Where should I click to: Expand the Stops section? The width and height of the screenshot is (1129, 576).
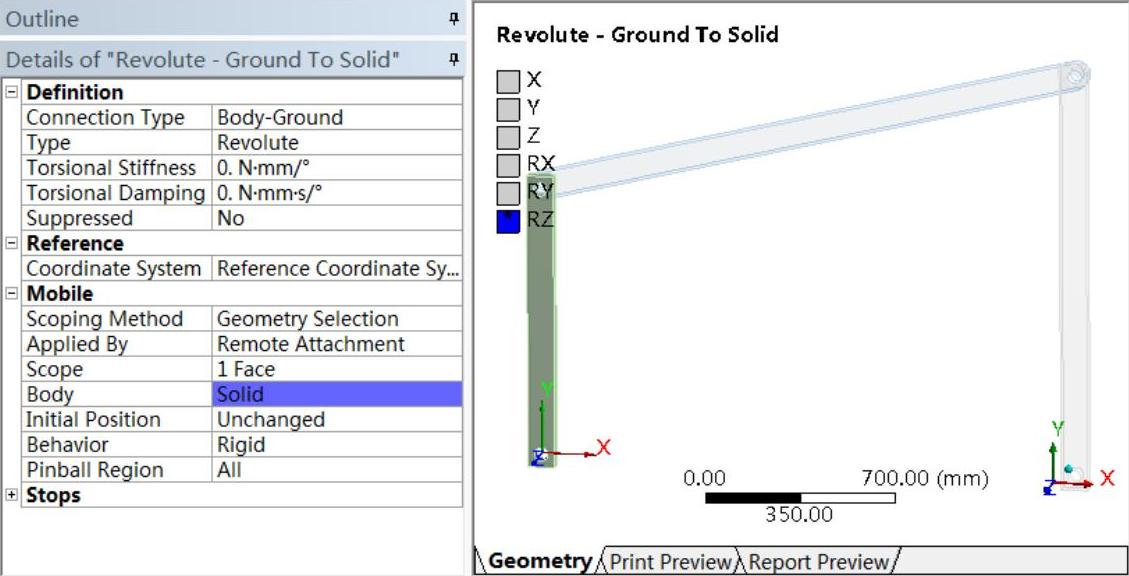click(x=11, y=496)
